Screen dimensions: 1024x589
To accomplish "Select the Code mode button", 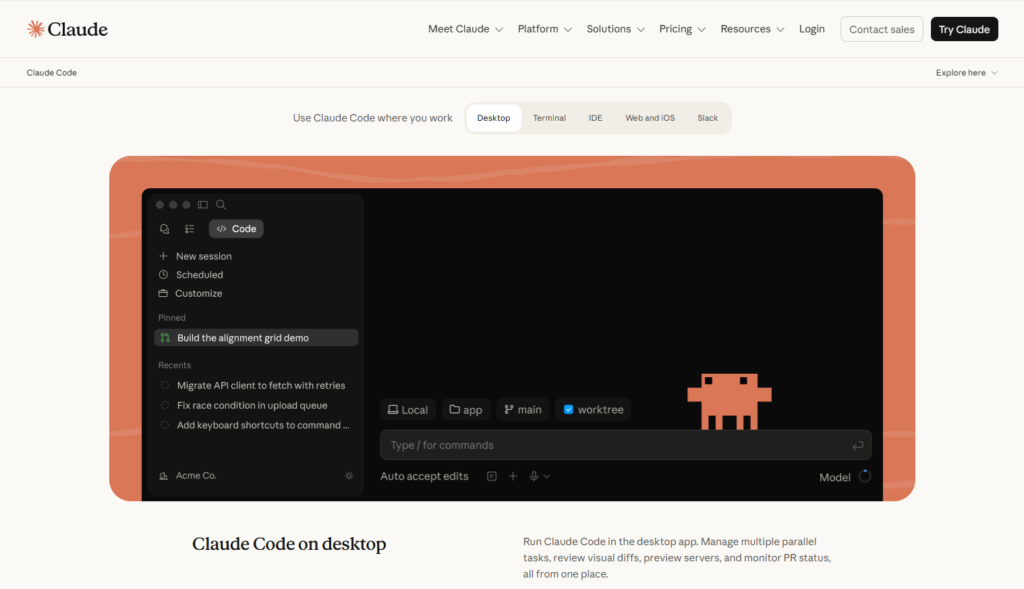I will tap(236, 229).
